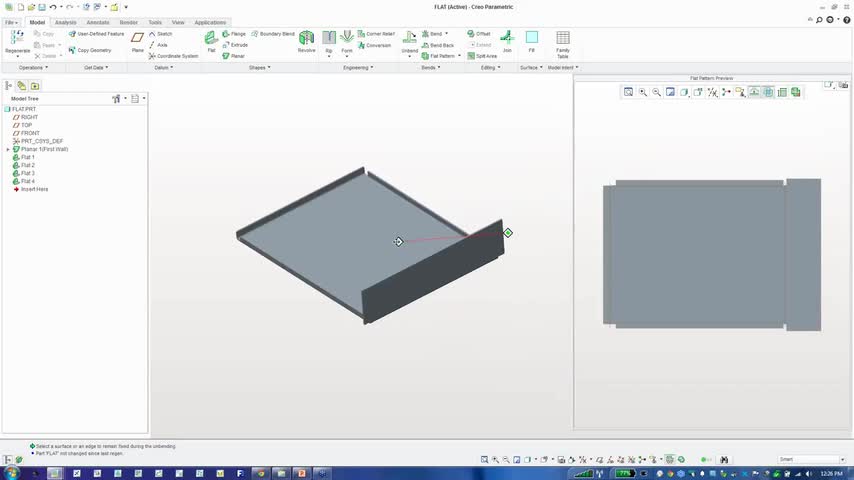Toggle the highlighted graphics toolbar icon beside green arrow
Screen dimensions: 854x480
tap(670, 460)
